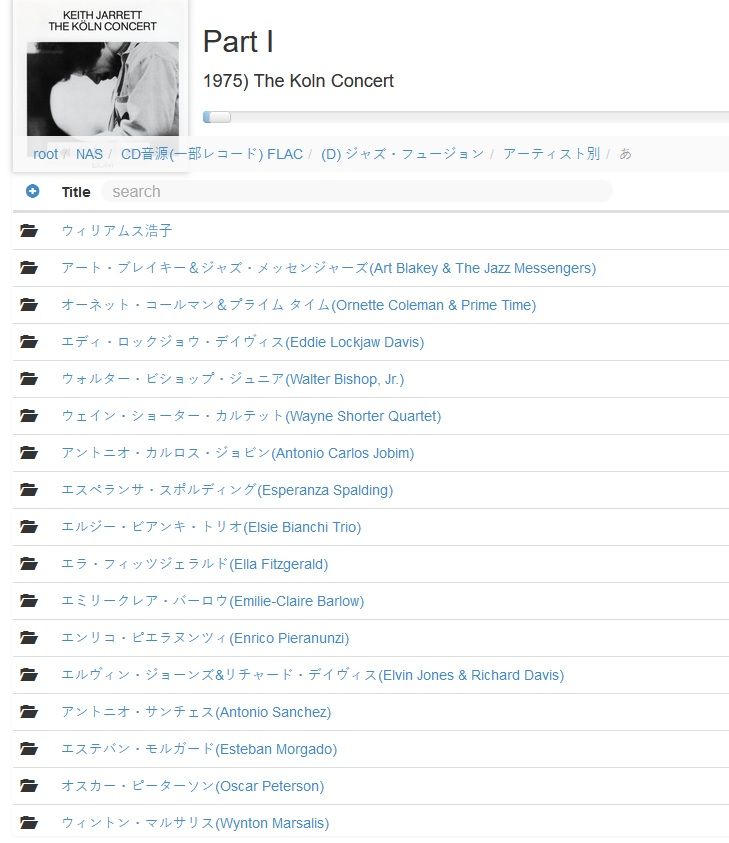Go to root in the breadcrumb

click(45, 154)
